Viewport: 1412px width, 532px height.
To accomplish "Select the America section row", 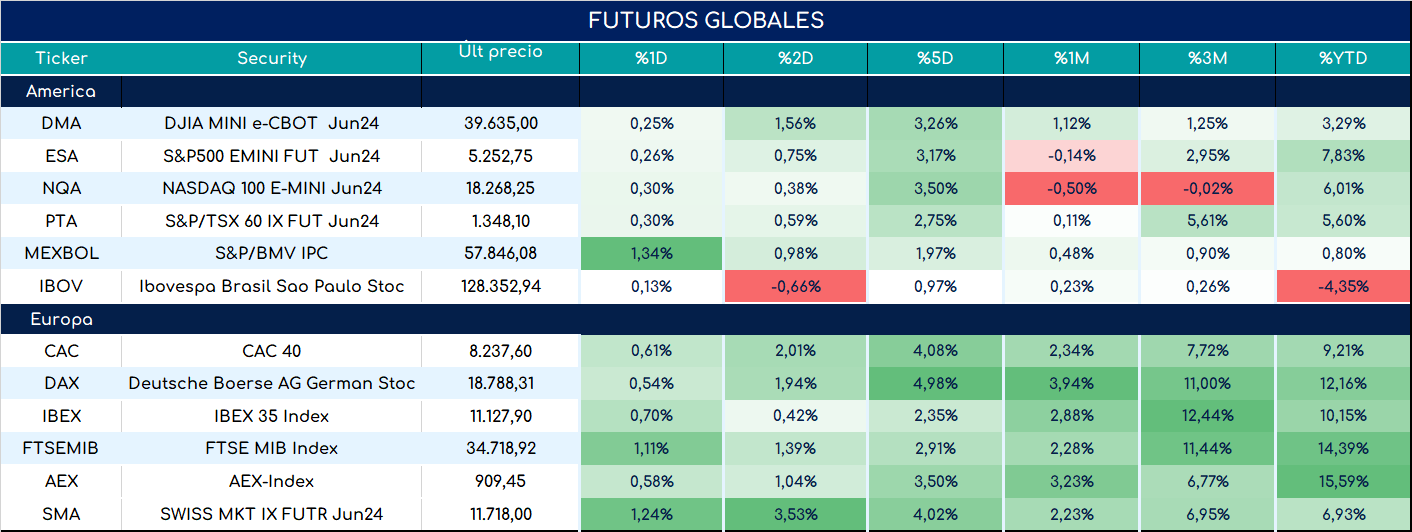I will pos(706,91).
